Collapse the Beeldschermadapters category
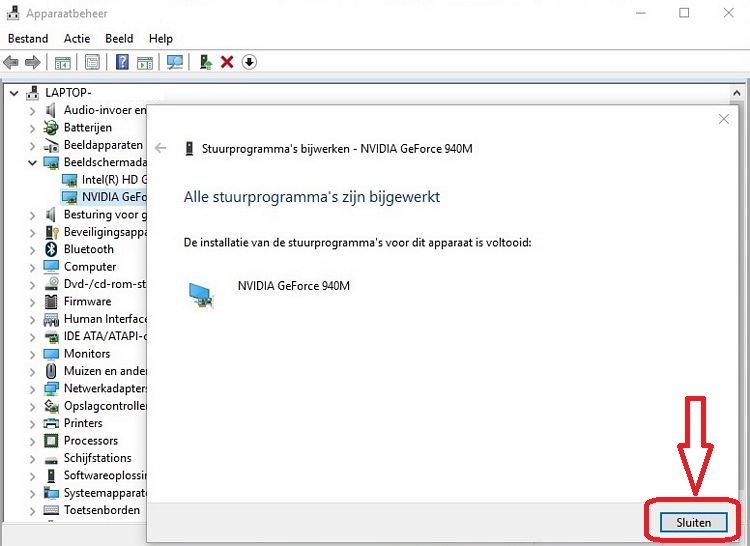Screen dimensions: 750x546 coord(32,163)
